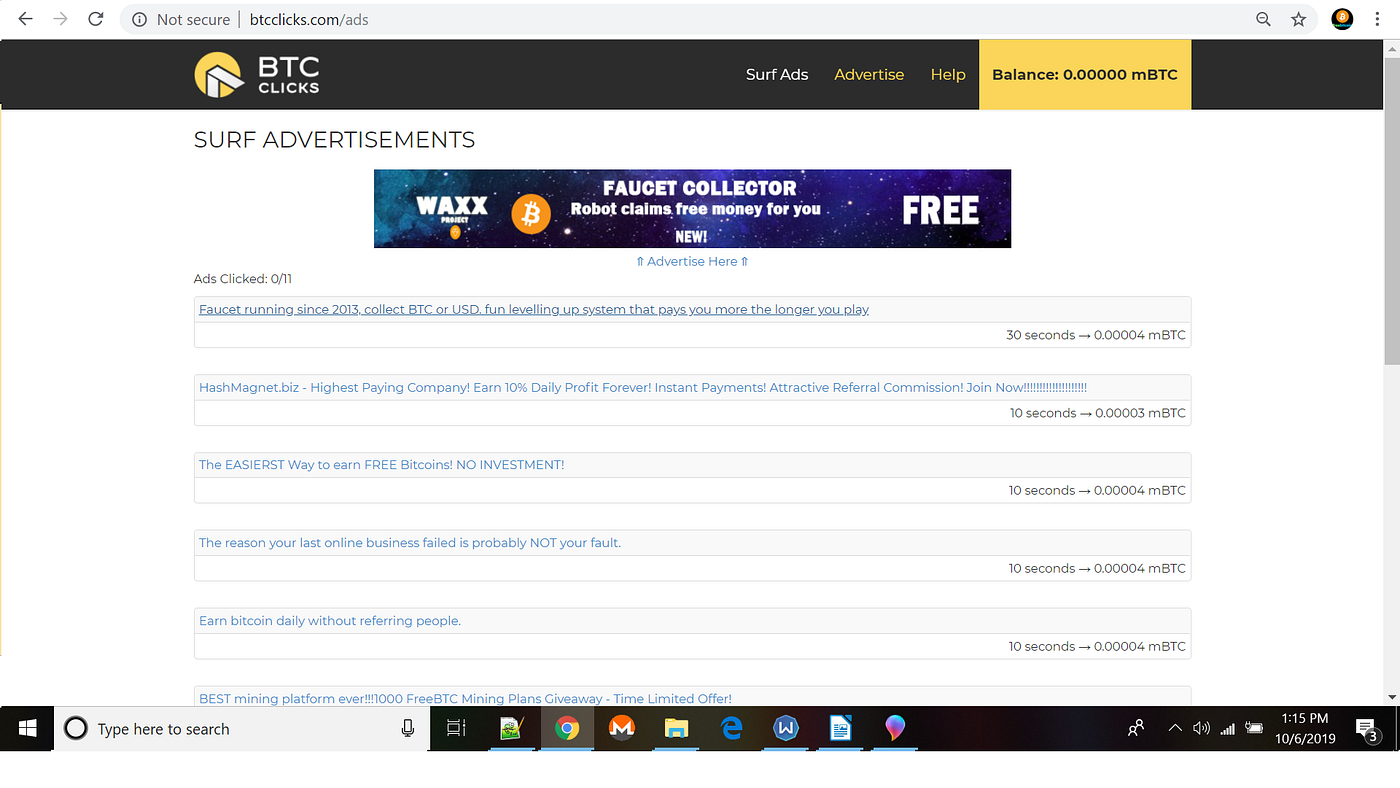The height and width of the screenshot is (788, 1400).
Task: Click the 'Ads Clicked: 0/11' text
Action: pyautogui.click(x=243, y=279)
